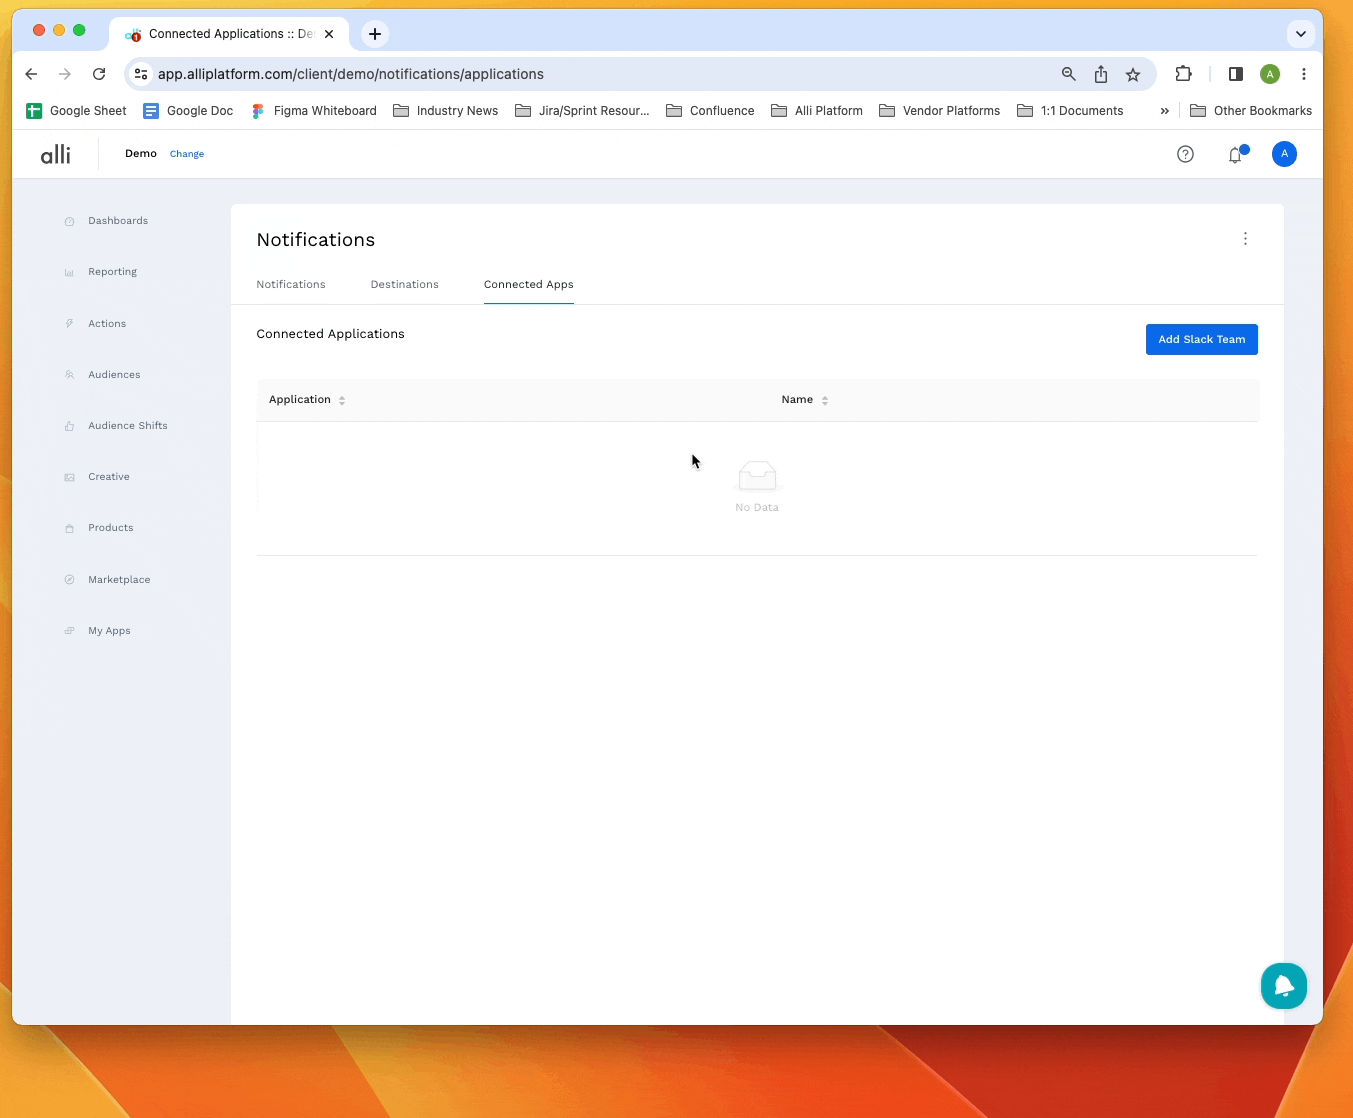Reload the page
Viewport: 1353px width, 1118px height.
[x=99, y=74]
